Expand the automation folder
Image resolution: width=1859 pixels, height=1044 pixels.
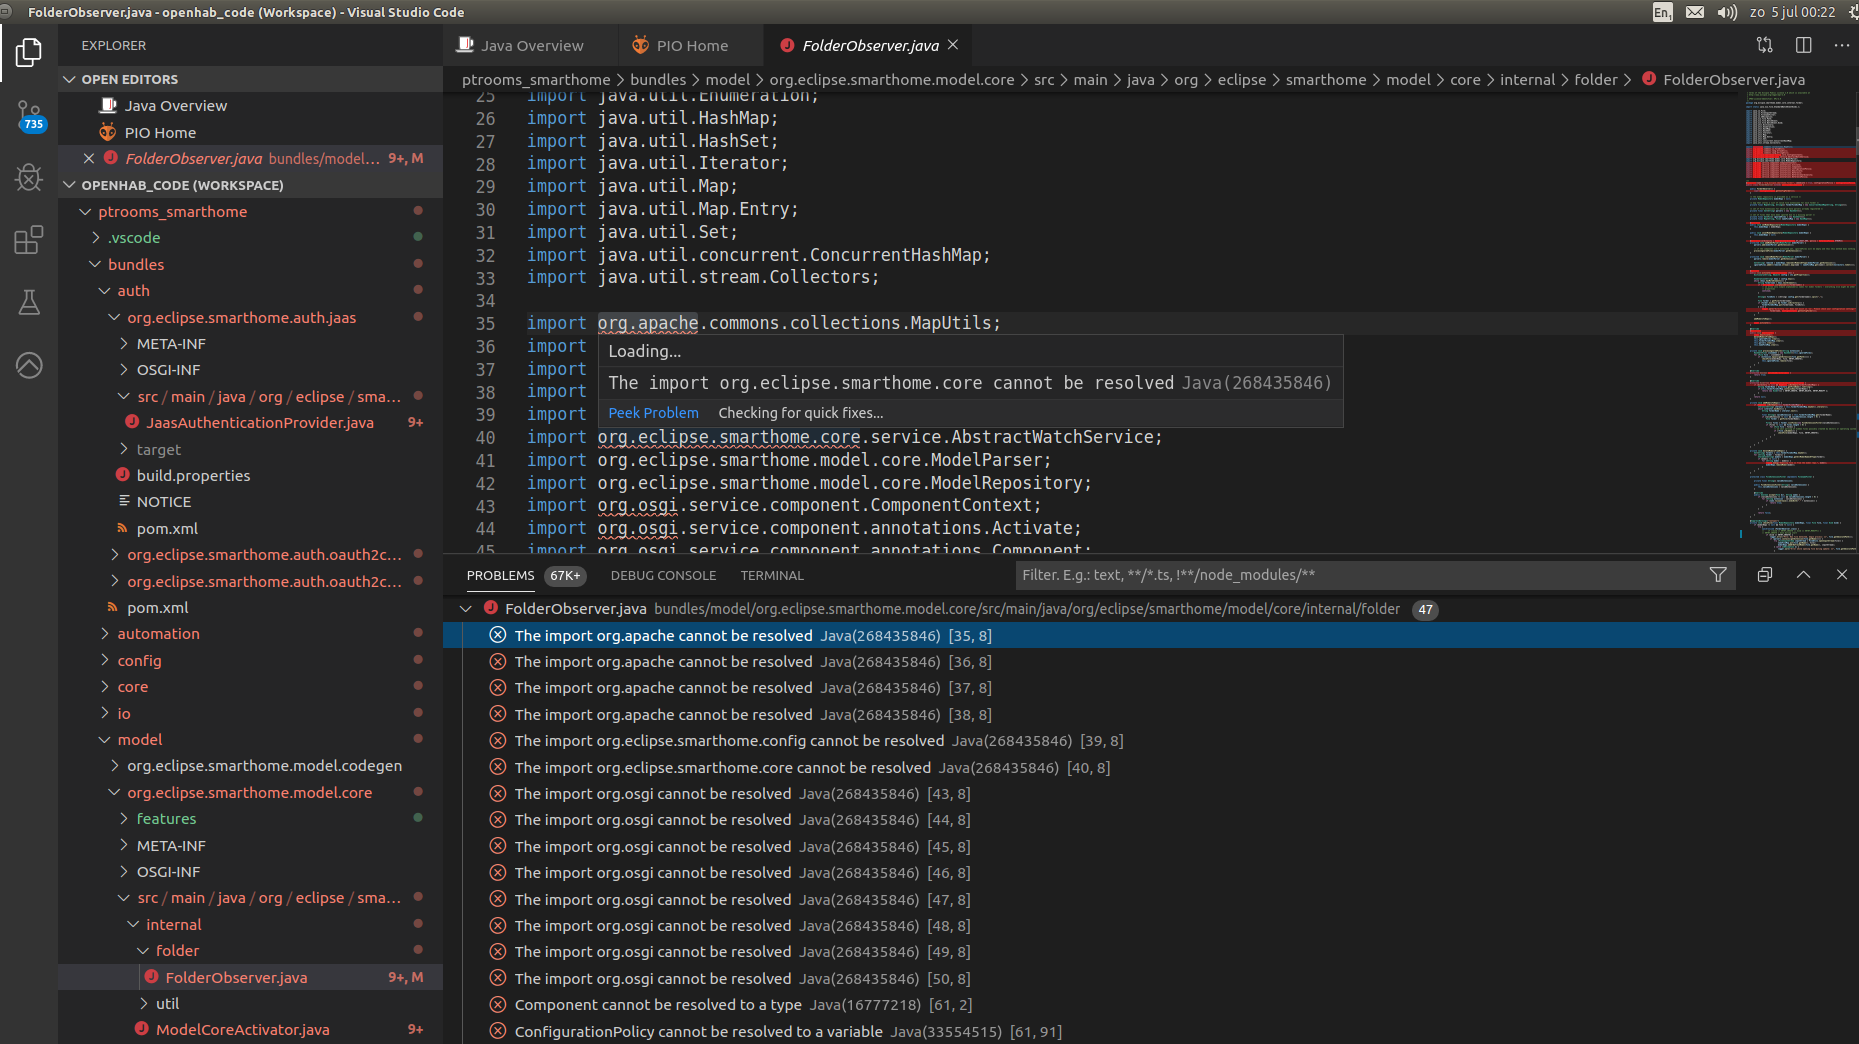point(158,634)
